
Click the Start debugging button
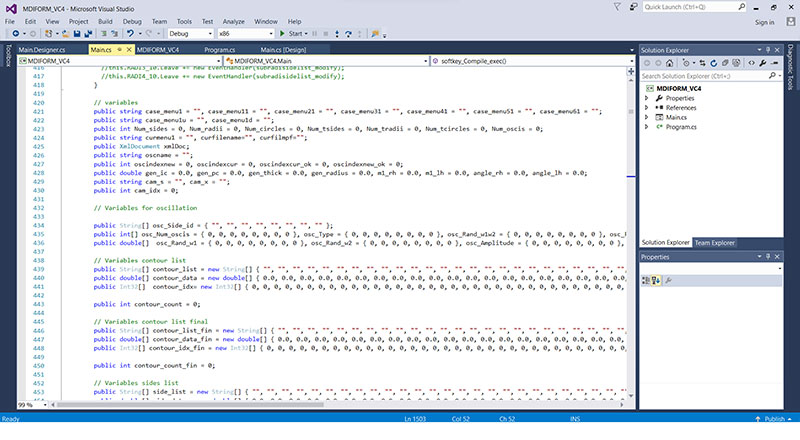(x=290, y=34)
